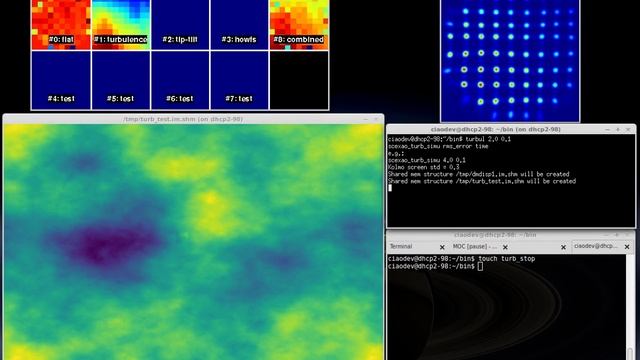This screenshot has width=640, height=360.
Task: Click the 'touch turb_stop' command line
Action: [461, 259]
